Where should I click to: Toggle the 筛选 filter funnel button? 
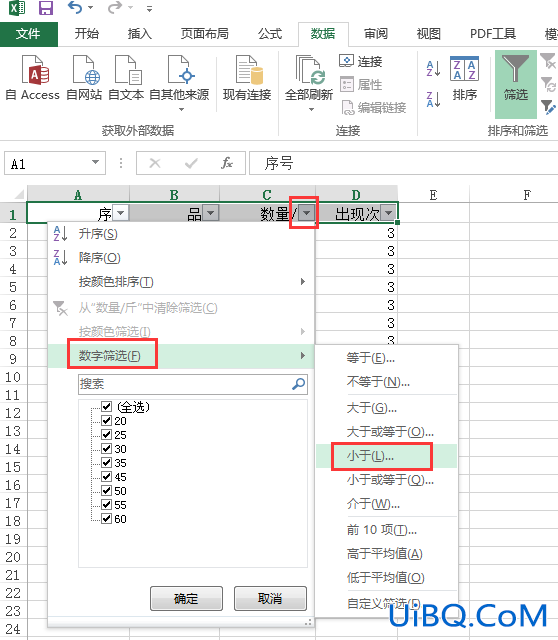[516, 84]
